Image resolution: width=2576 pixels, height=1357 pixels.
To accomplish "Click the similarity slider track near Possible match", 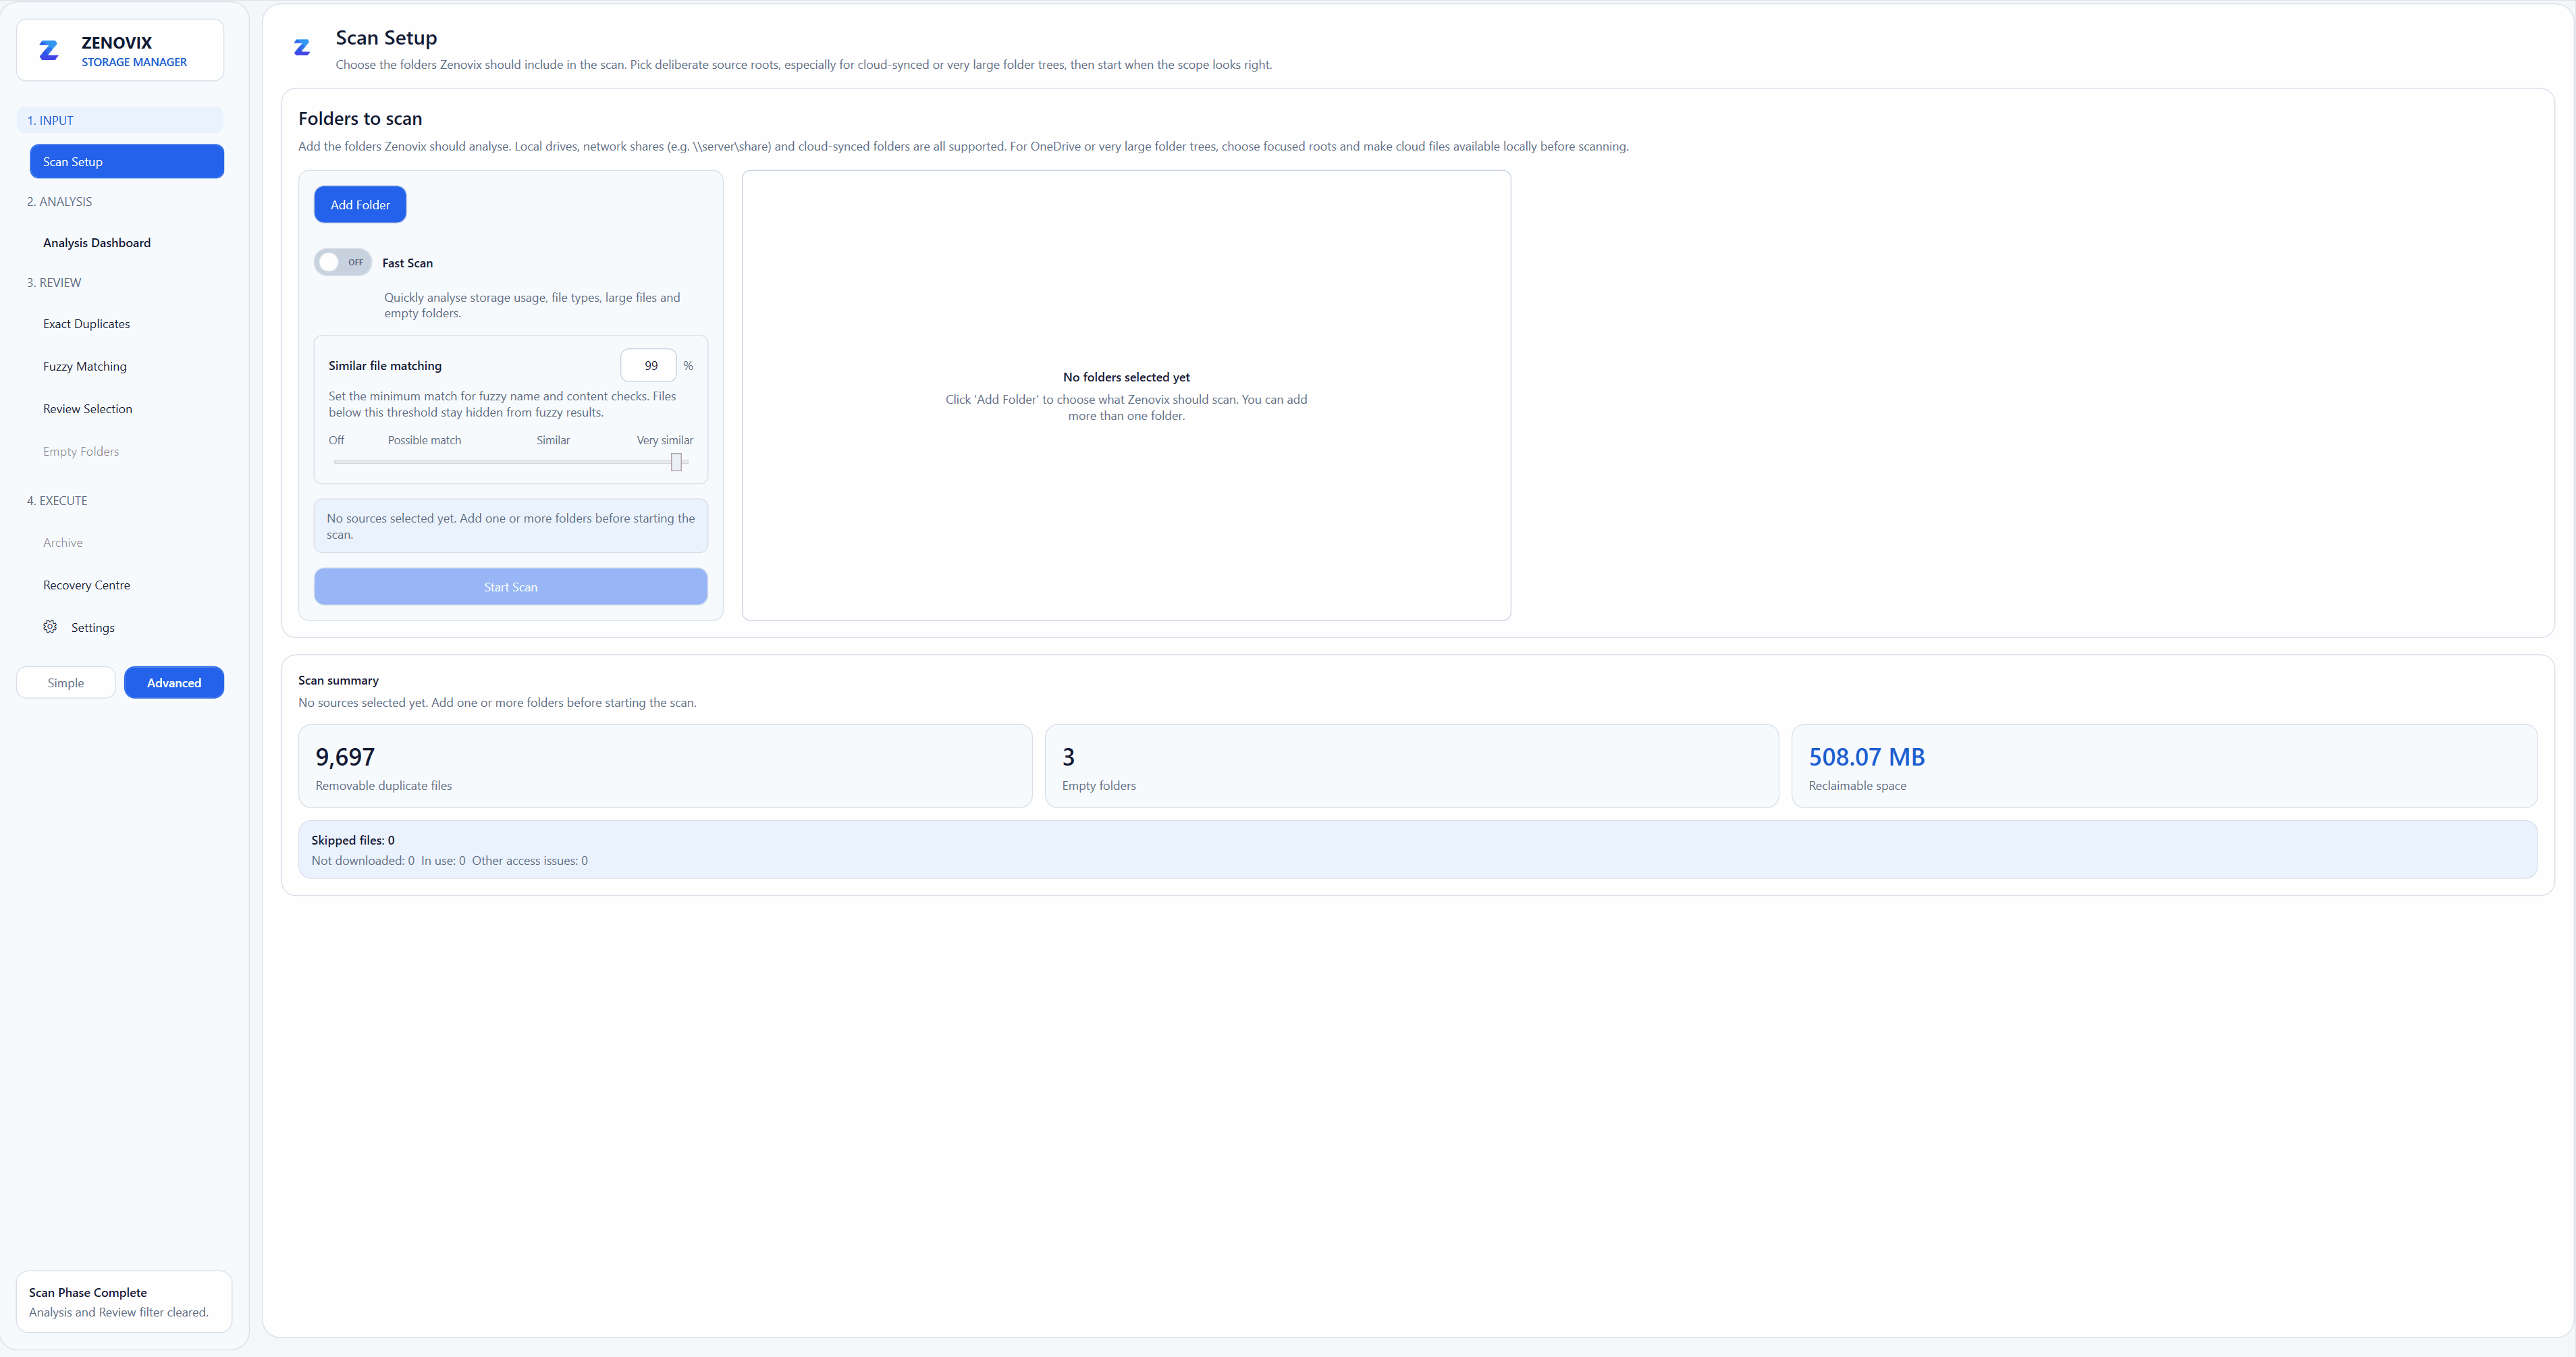I will pyautogui.click(x=425, y=462).
